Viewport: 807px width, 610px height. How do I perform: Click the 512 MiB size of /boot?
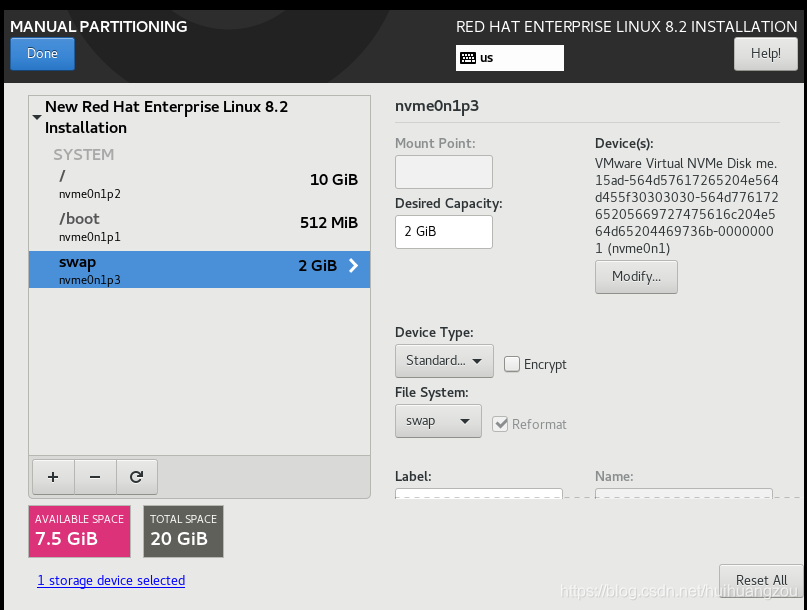[329, 223]
